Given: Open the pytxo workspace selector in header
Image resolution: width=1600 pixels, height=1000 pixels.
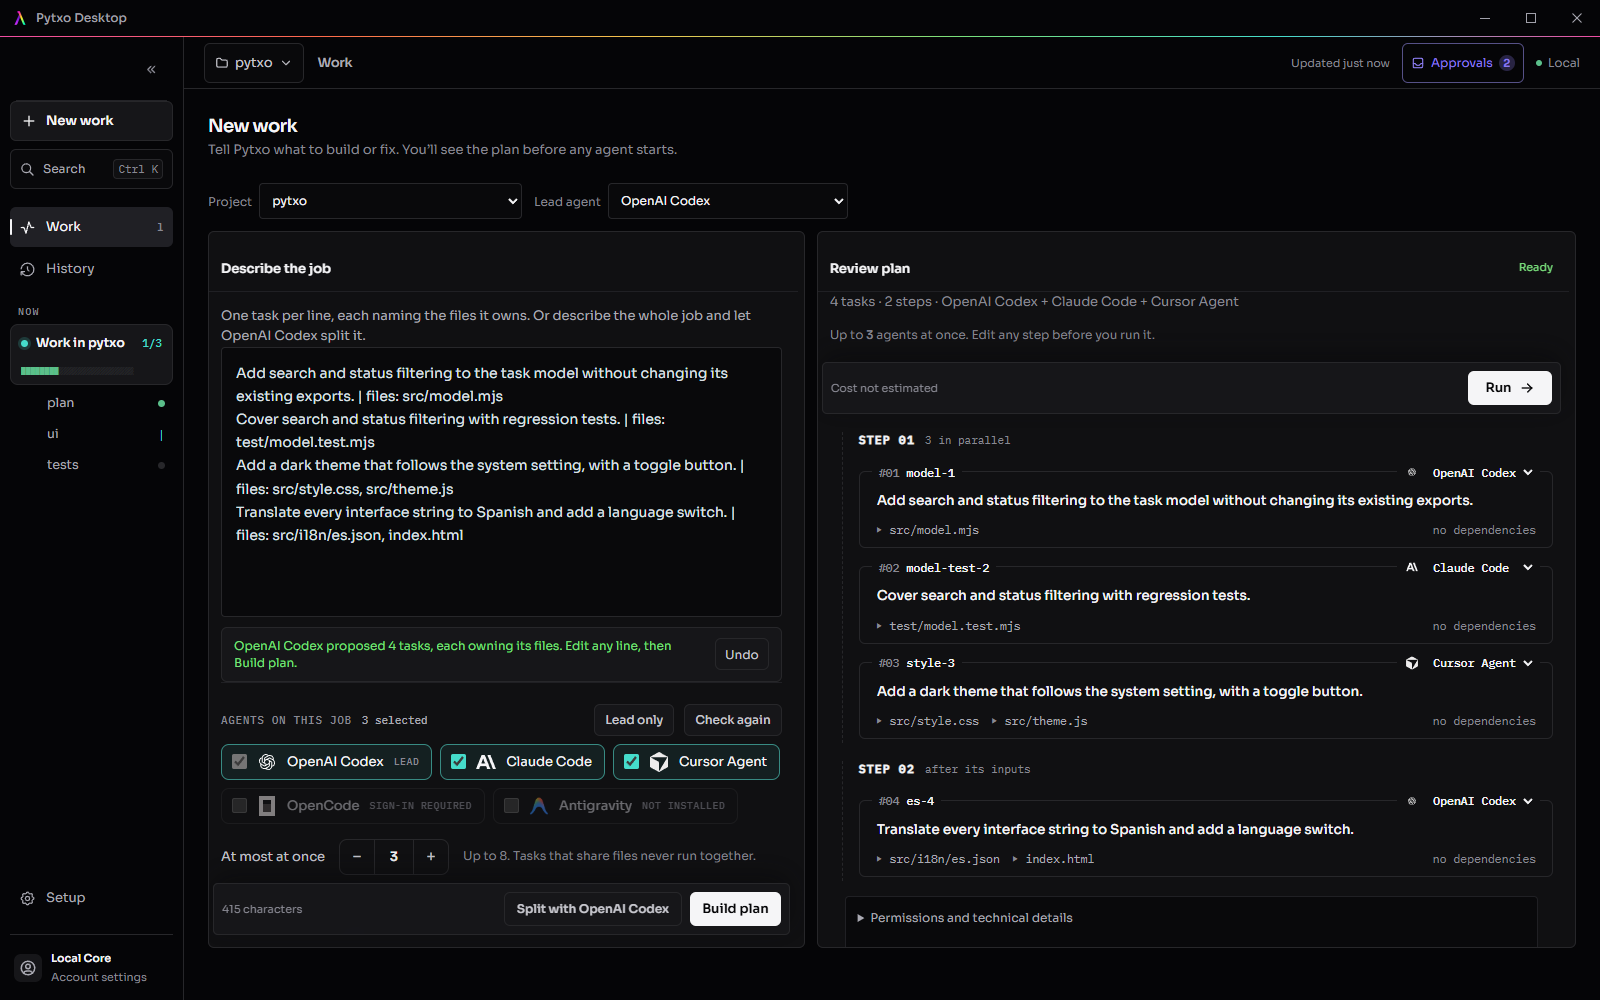Looking at the screenshot, I should coord(254,63).
